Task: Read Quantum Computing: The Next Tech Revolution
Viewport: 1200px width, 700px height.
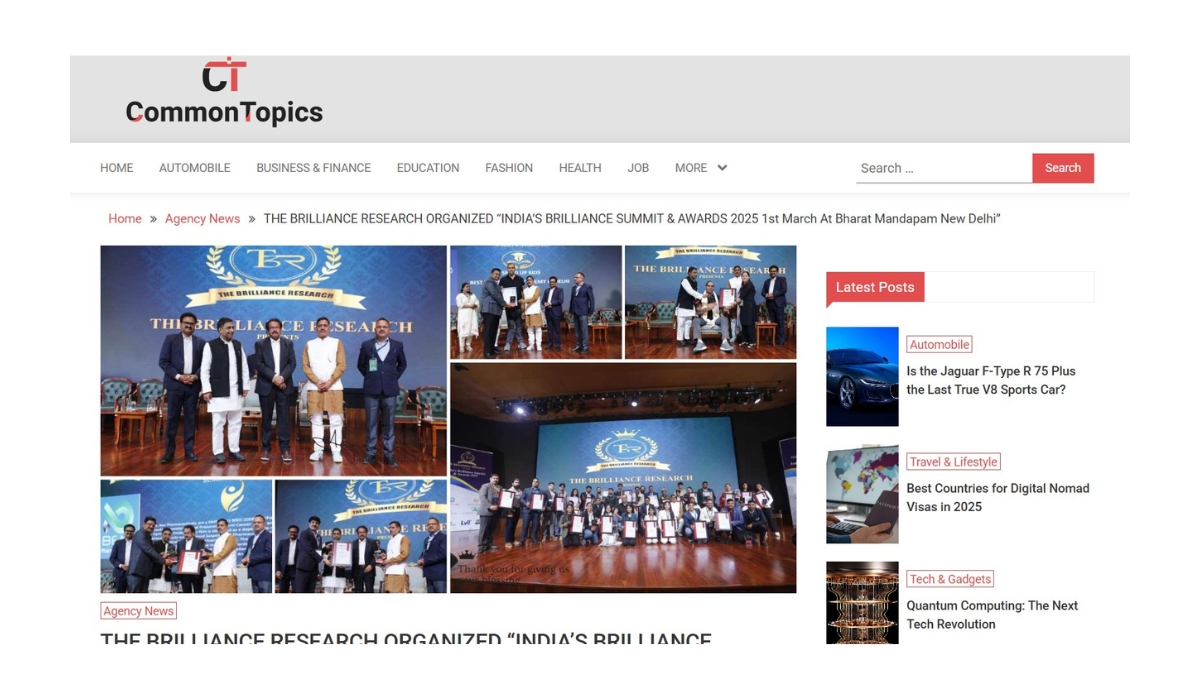Action: click(x=992, y=615)
